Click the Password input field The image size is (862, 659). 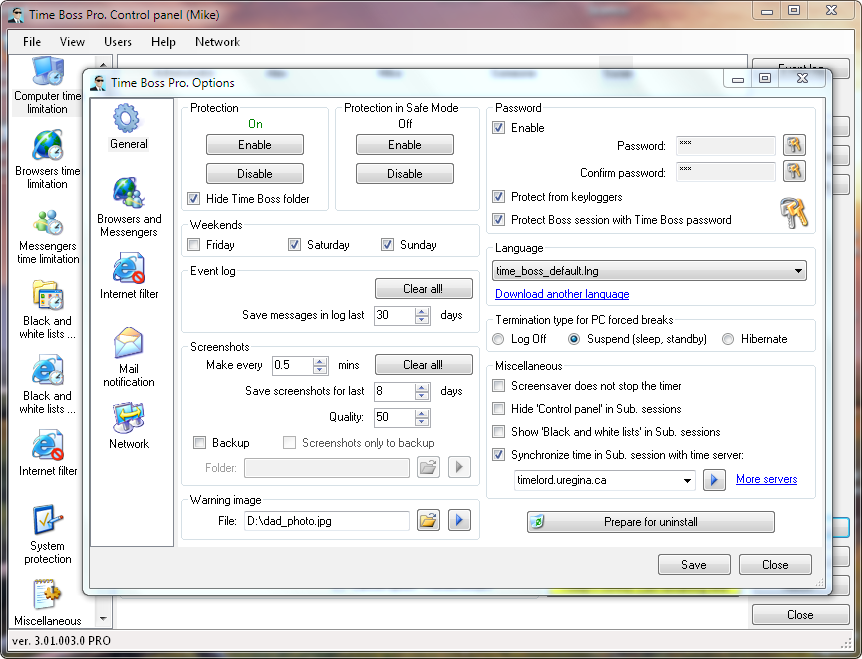[726, 146]
